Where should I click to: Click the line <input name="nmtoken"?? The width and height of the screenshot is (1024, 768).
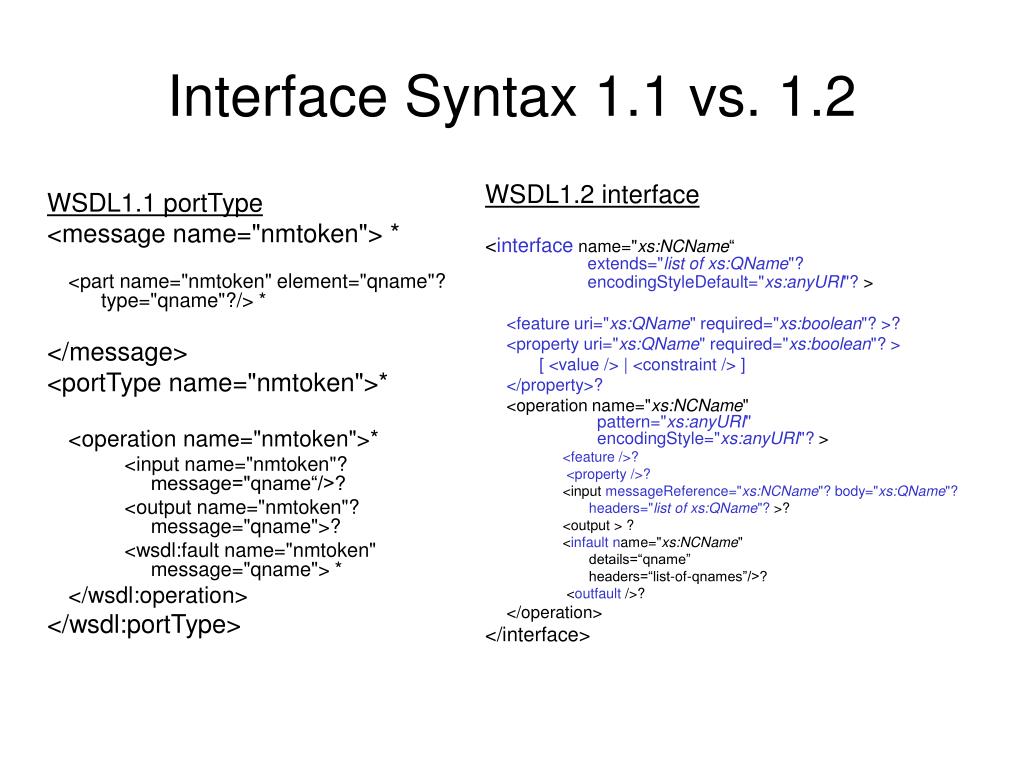tap(236, 464)
